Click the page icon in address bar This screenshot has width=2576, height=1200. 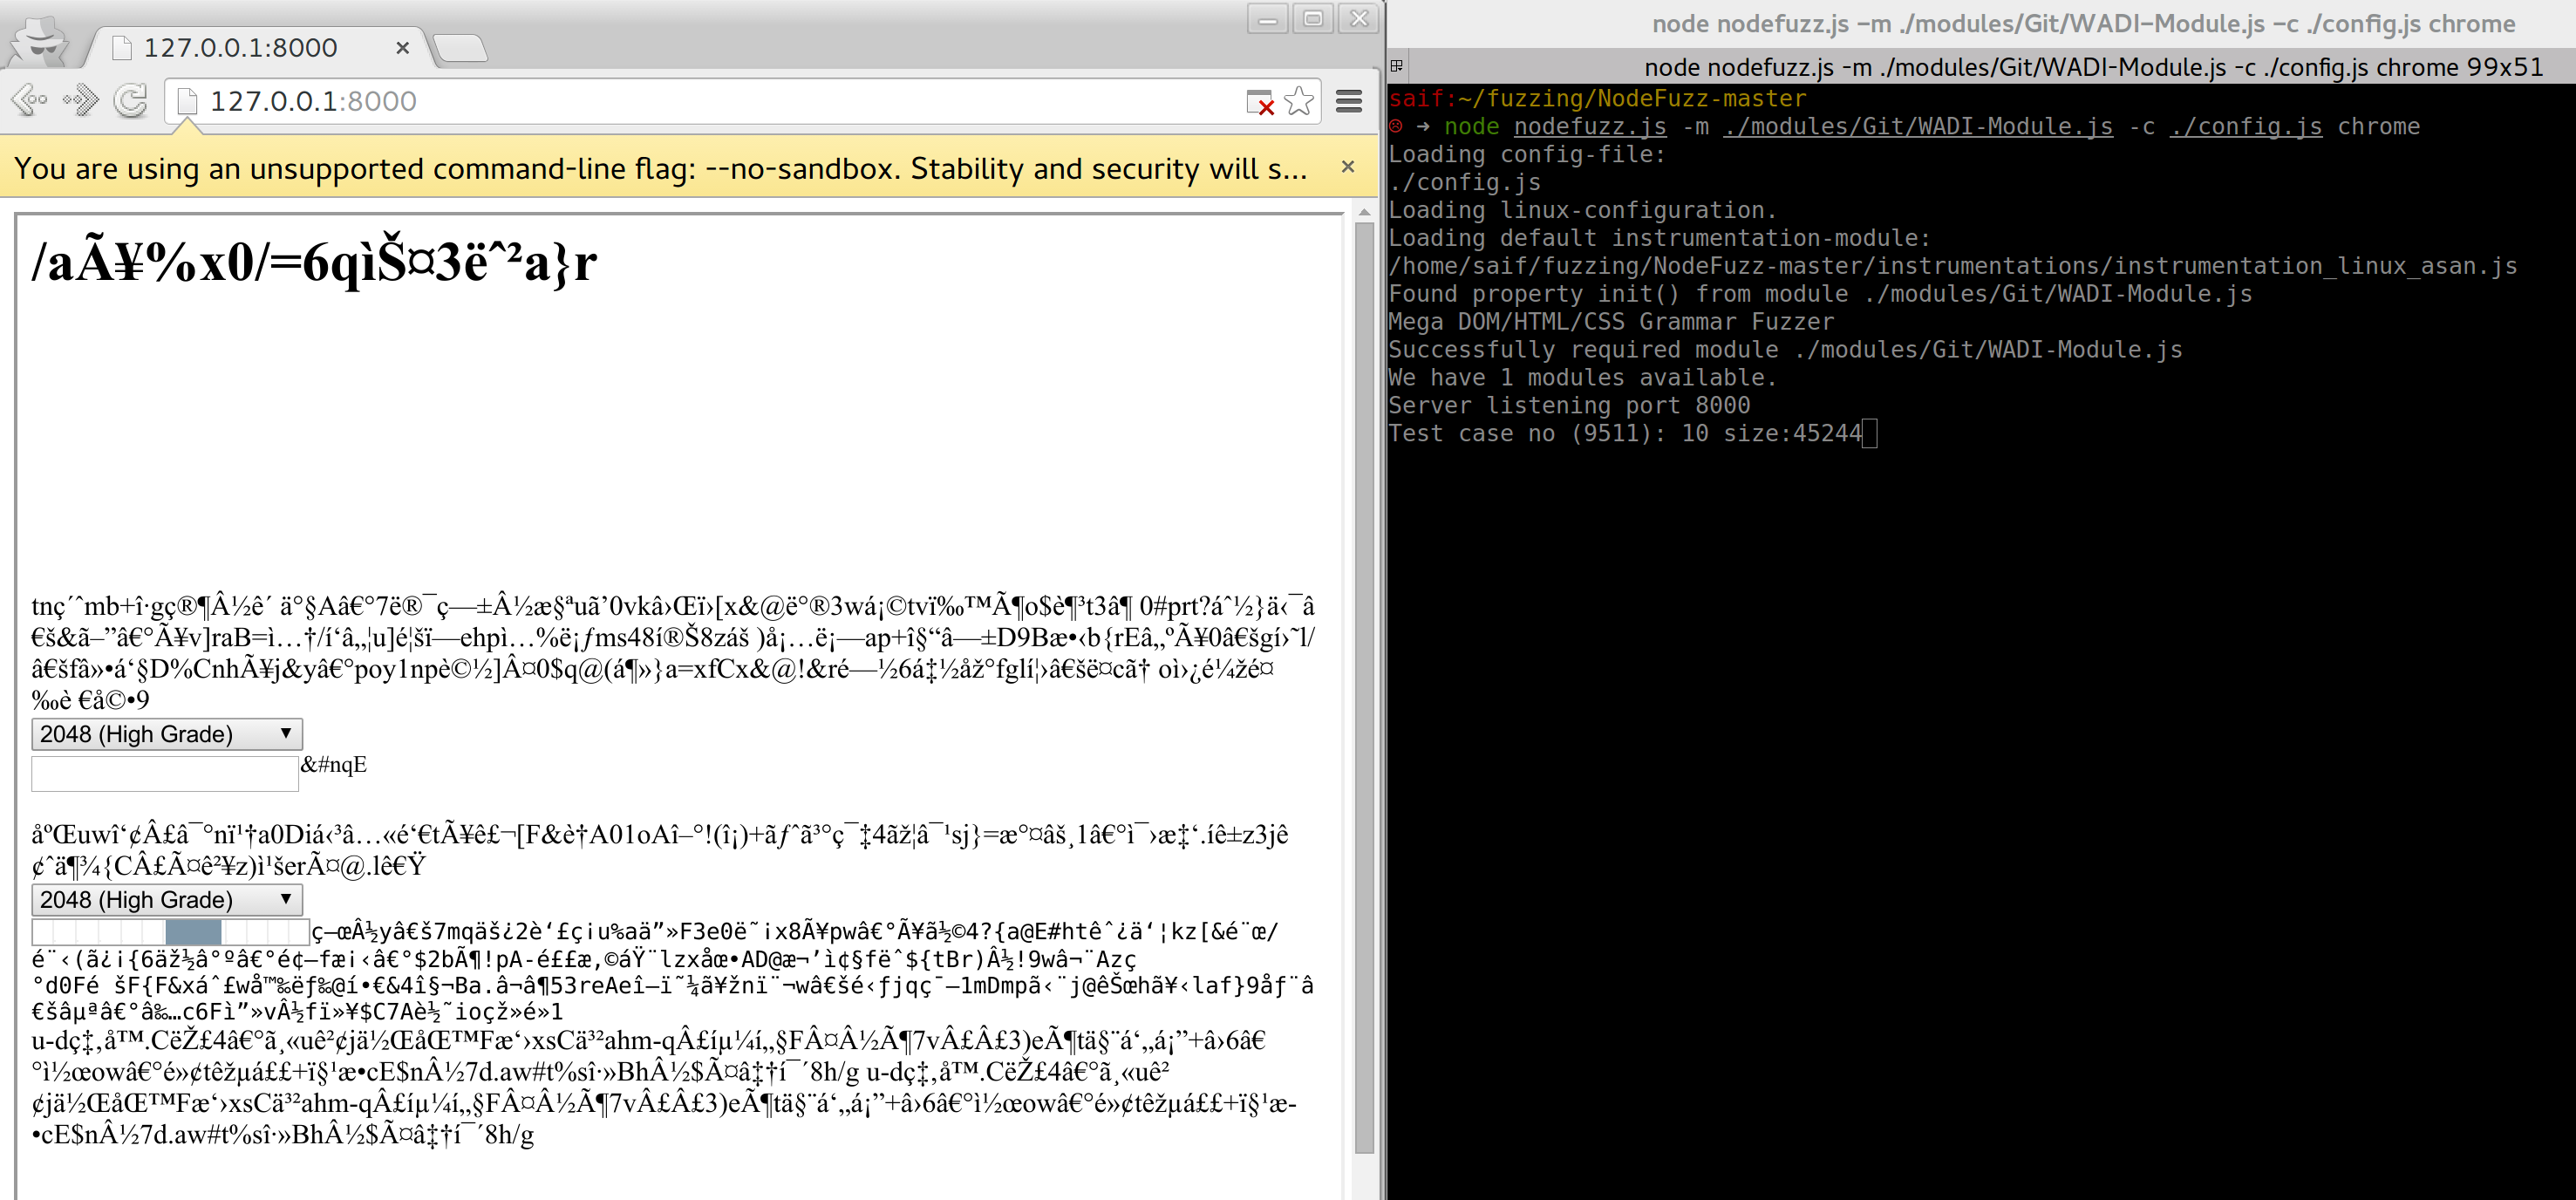pyautogui.click(x=186, y=101)
